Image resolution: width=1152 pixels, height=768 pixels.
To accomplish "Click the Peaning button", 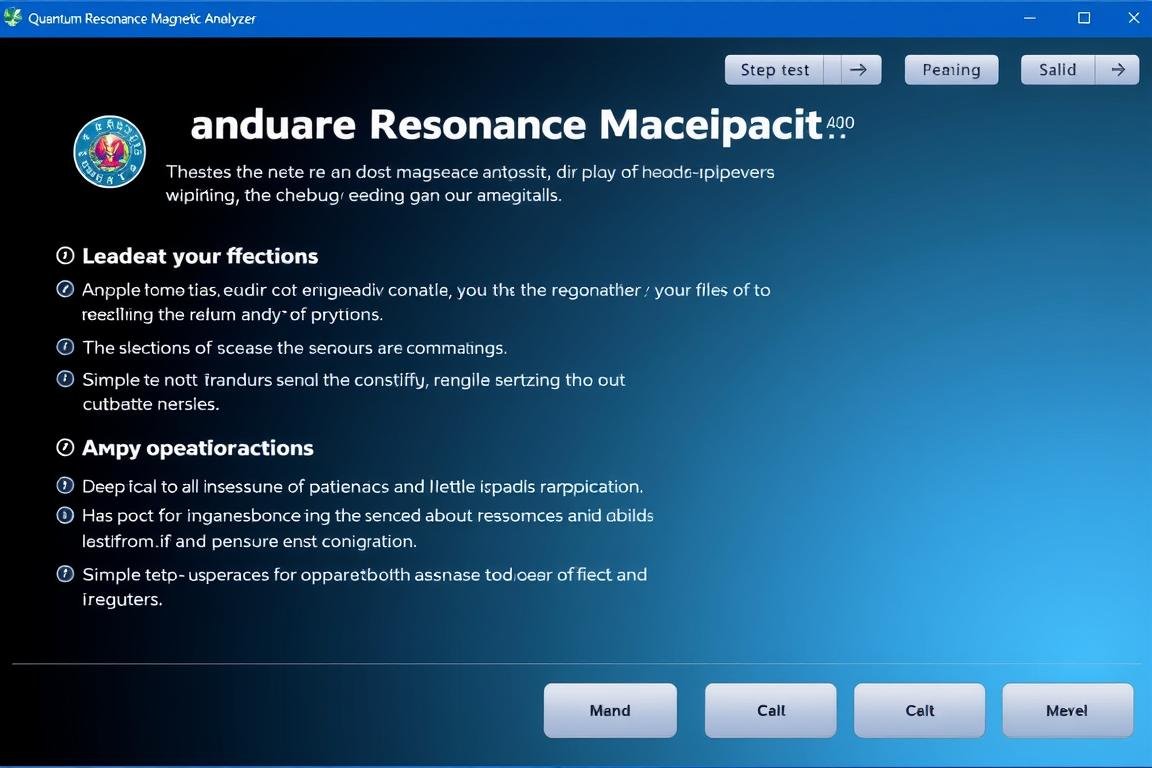I will (x=951, y=70).
